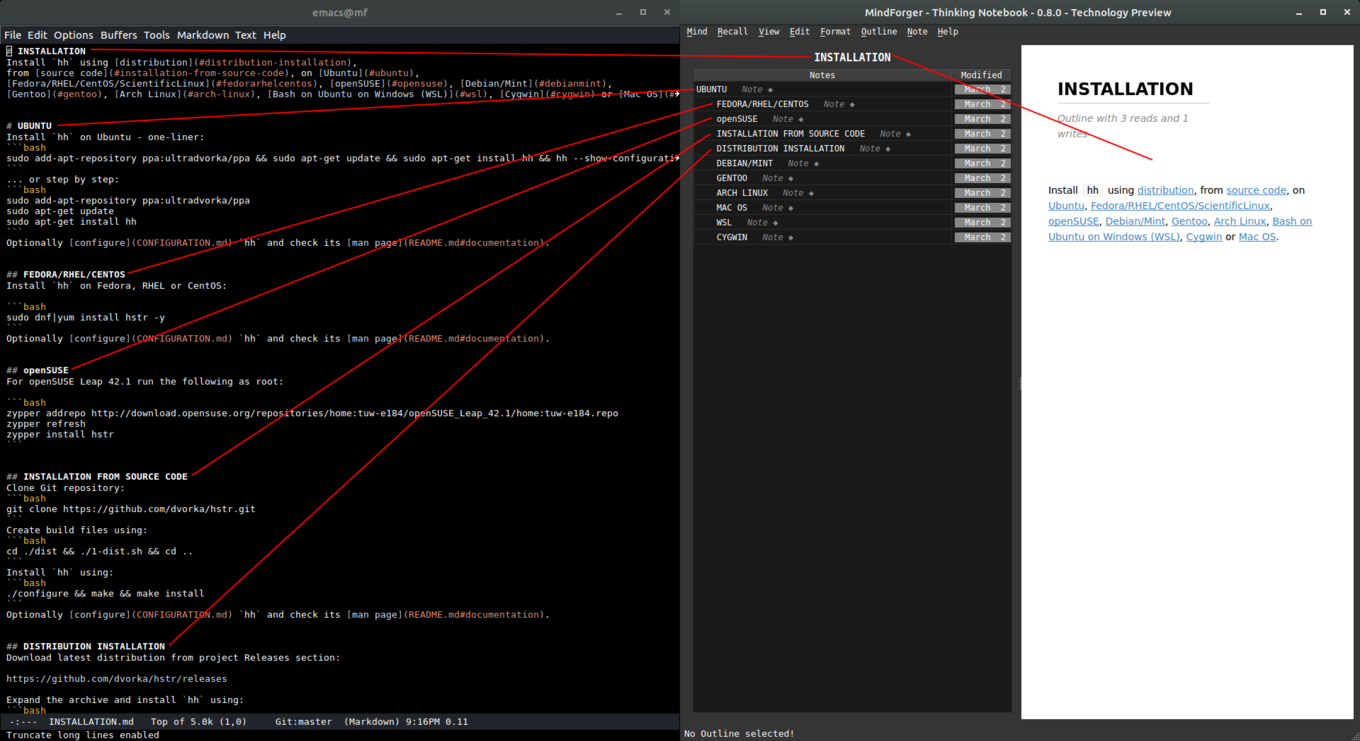This screenshot has width=1360, height=741.
Task: Click the './configure && make && make install' line
Action: [105, 593]
